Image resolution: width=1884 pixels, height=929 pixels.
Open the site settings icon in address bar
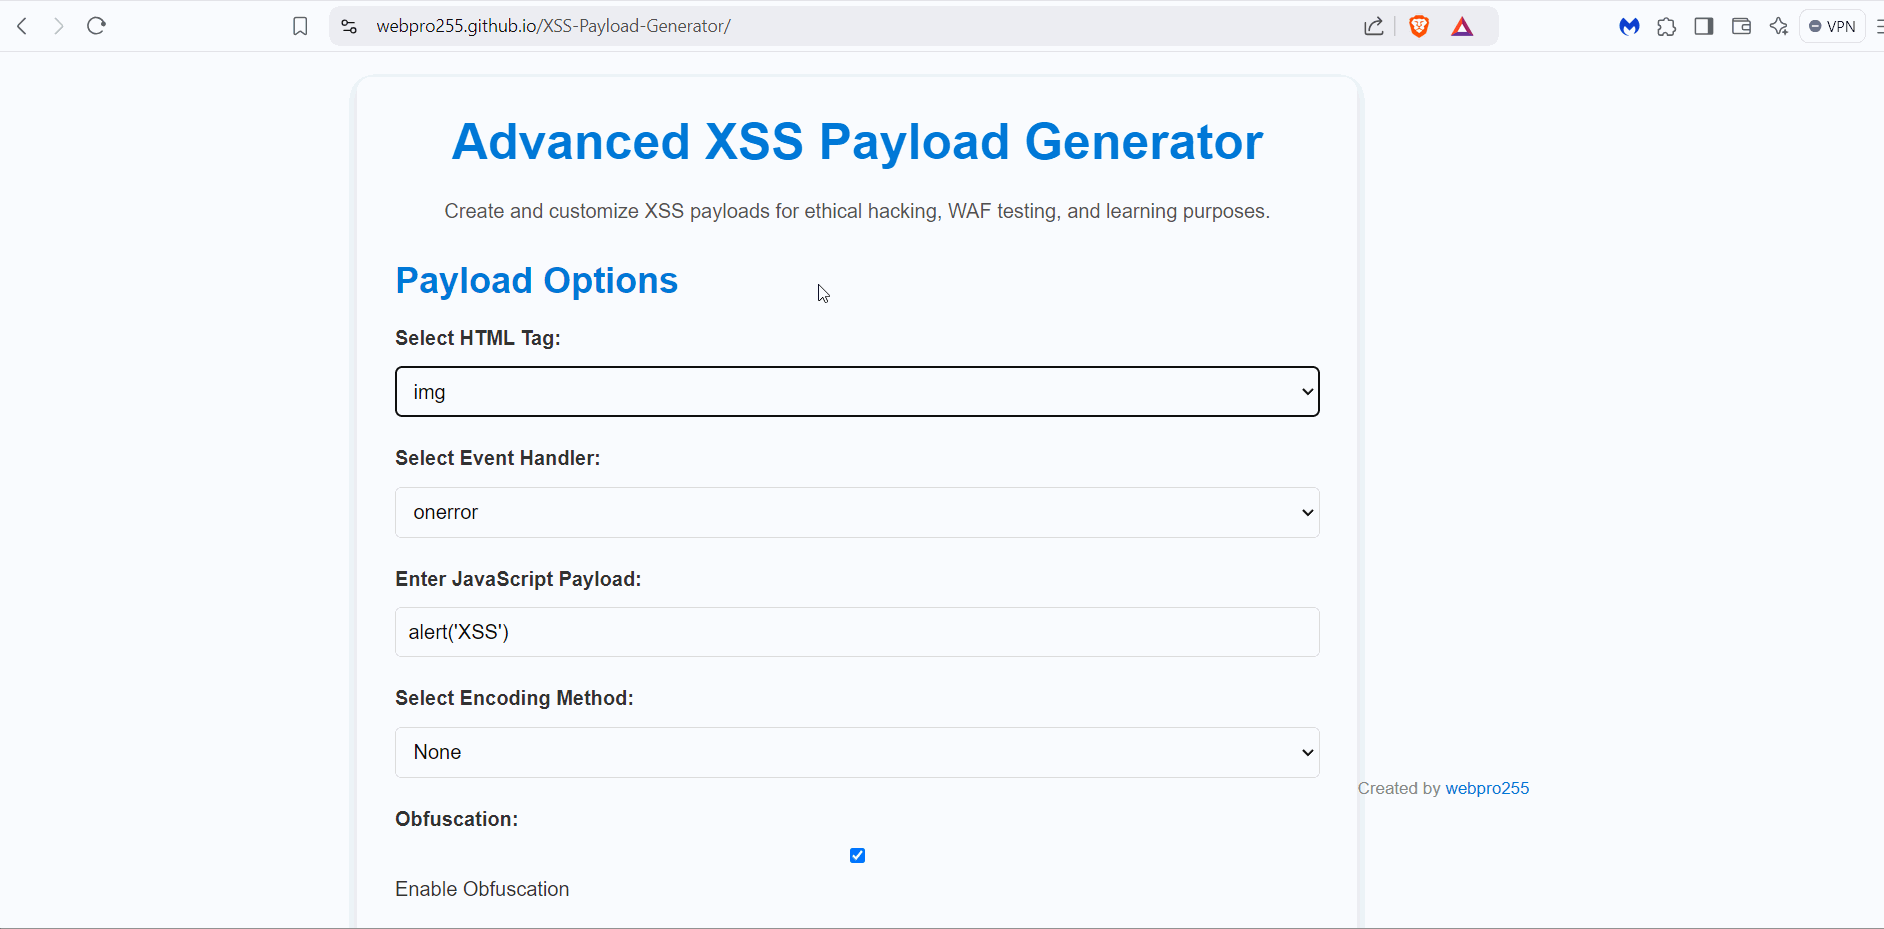click(x=349, y=27)
